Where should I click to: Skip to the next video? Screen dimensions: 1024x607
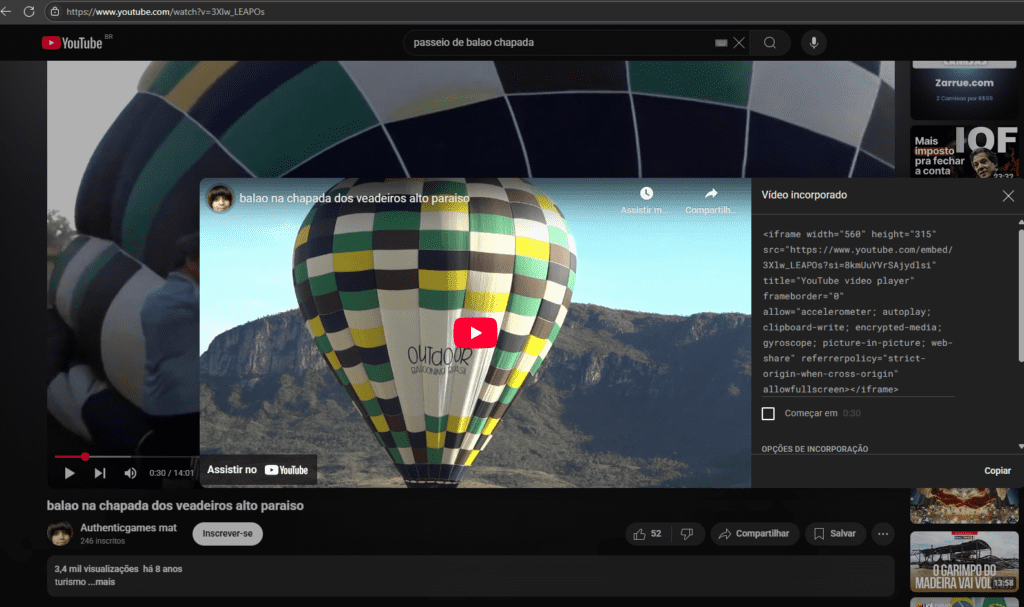[100, 473]
